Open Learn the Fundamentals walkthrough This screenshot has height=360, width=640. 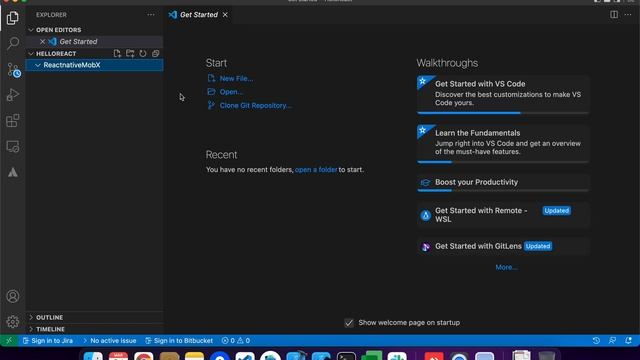point(503,144)
